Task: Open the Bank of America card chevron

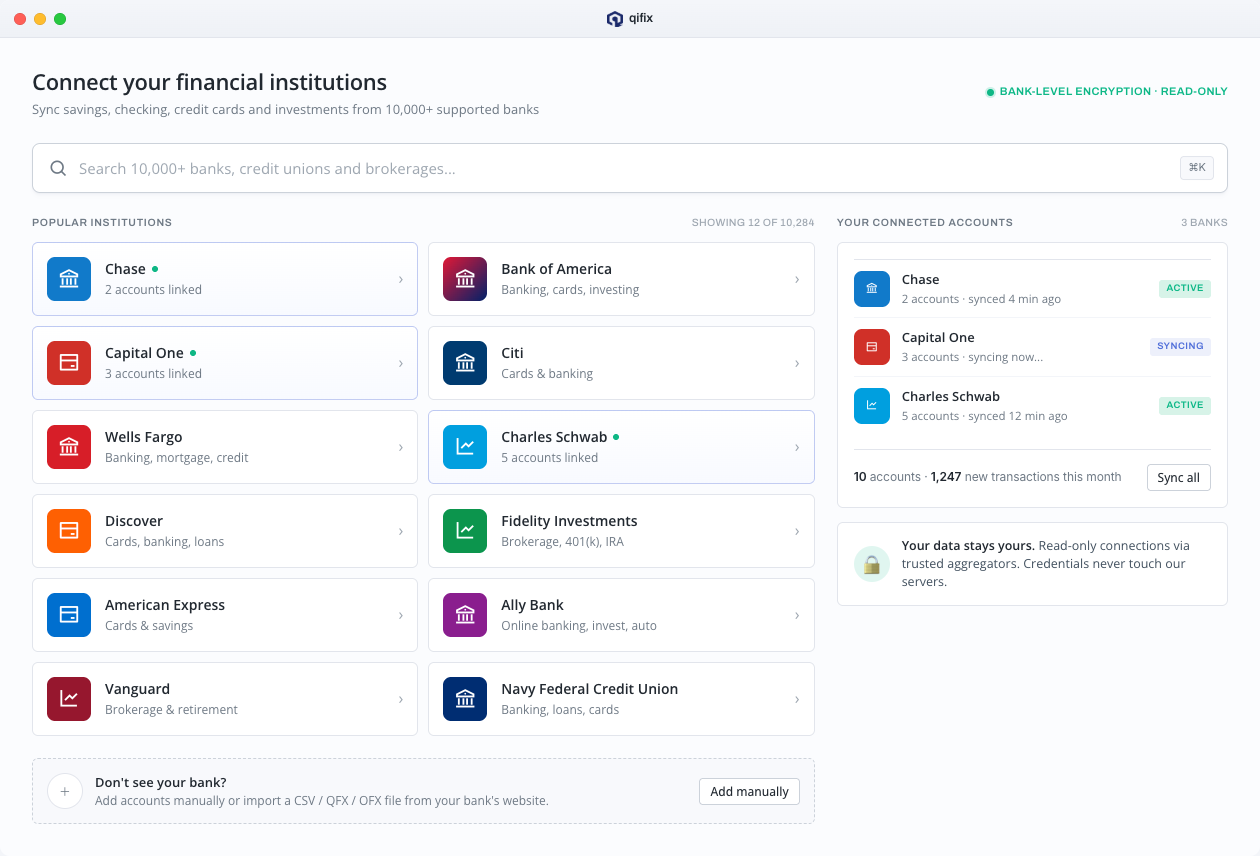Action: pos(797,279)
